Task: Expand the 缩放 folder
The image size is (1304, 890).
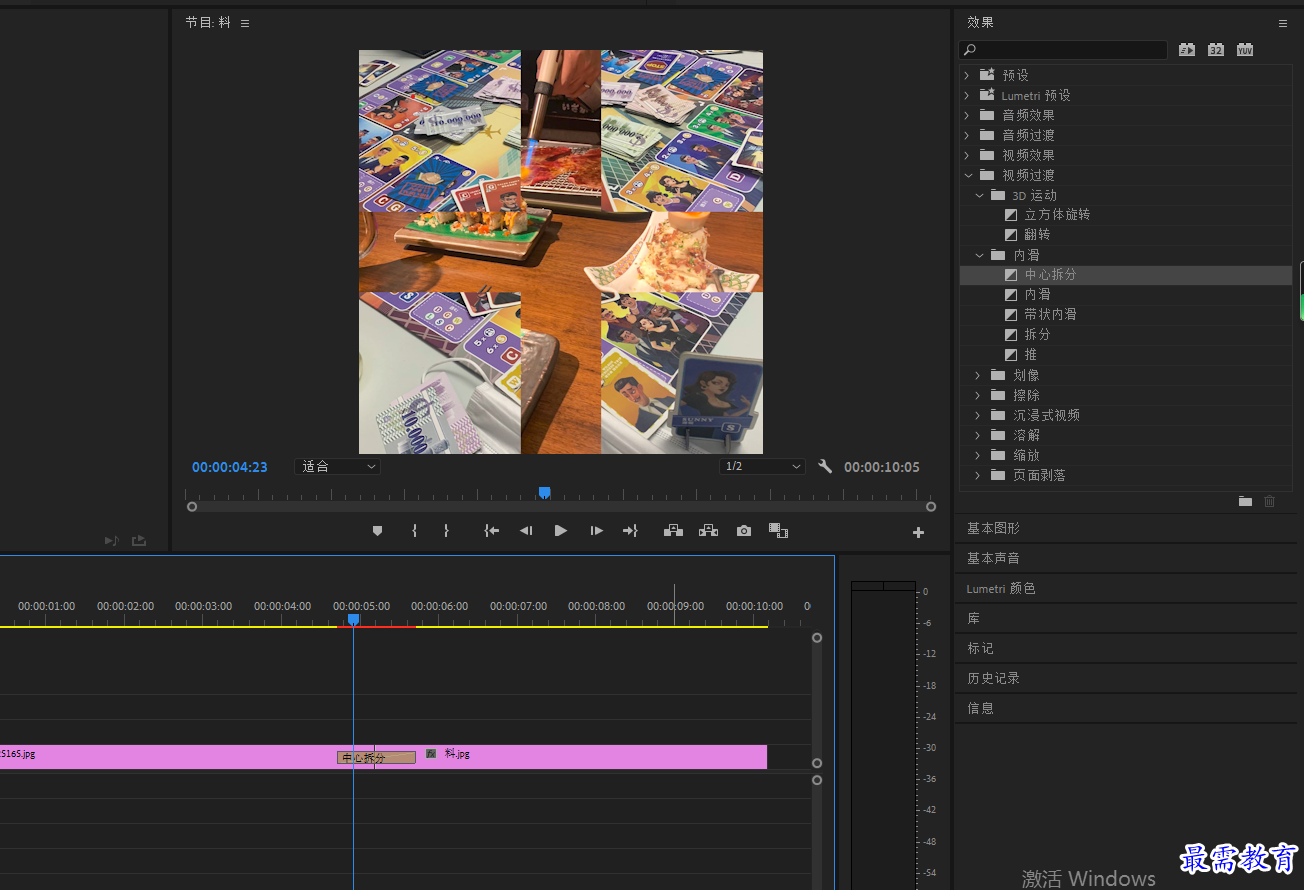Action: (978, 455)
